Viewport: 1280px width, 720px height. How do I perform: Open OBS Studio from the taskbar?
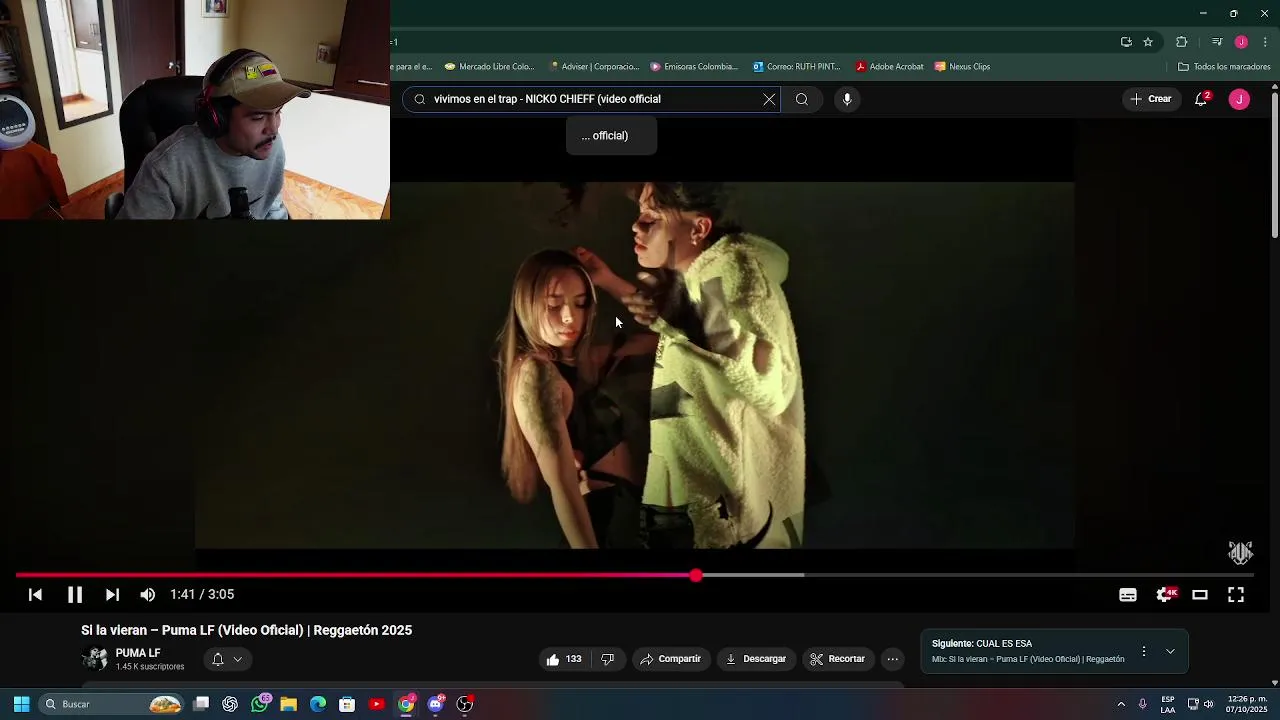(x=465, y=704)
